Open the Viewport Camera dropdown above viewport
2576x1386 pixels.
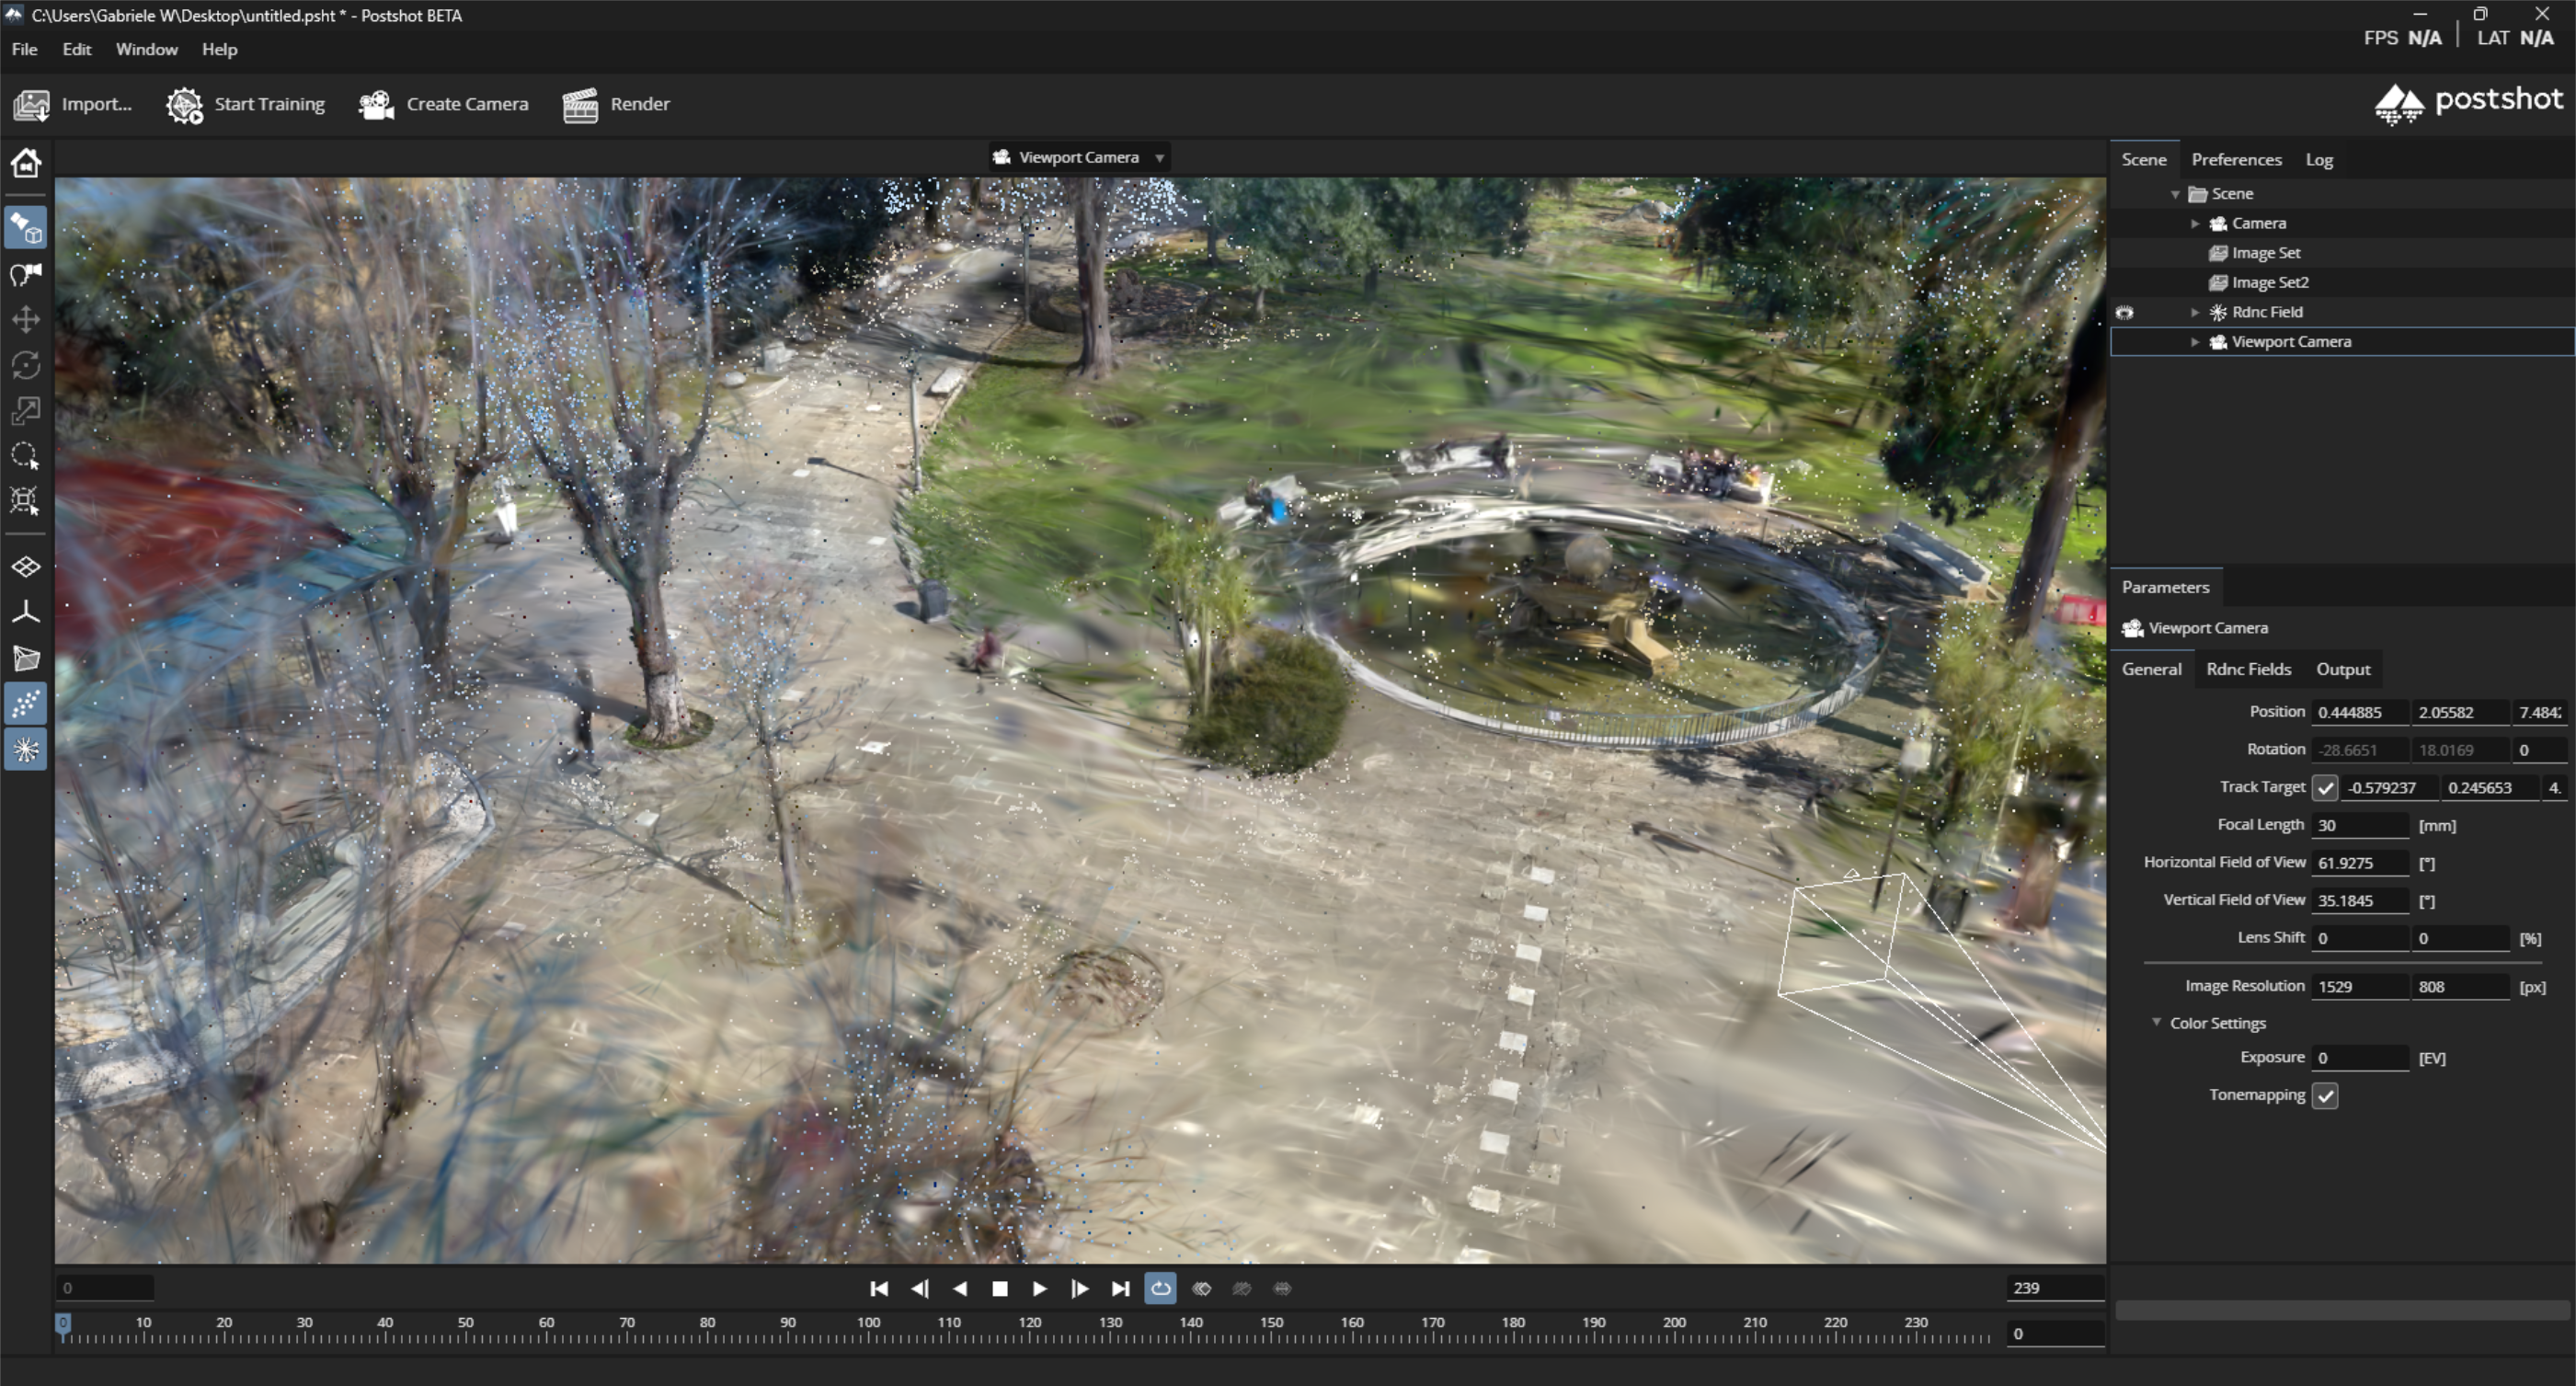pos(1078,157)
